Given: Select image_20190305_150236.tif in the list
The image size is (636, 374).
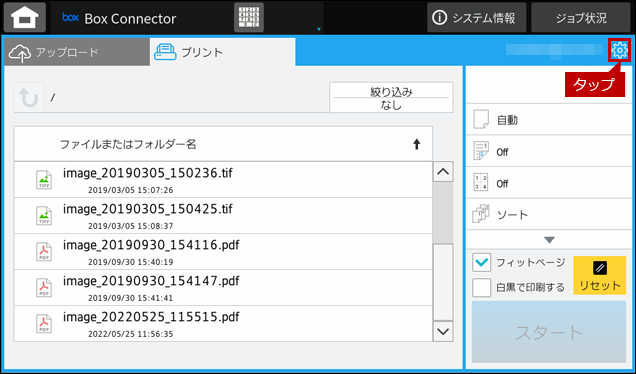Looking at the screenshot, I should [223, 180].
